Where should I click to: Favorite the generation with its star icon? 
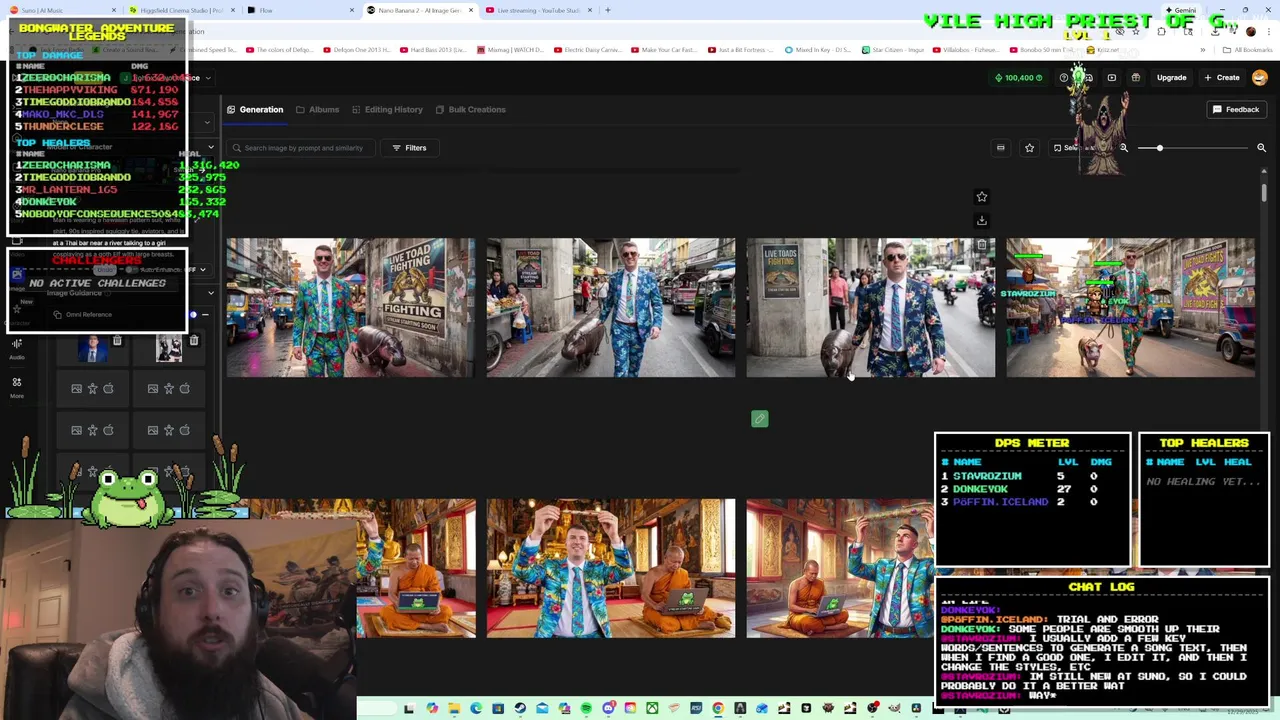pos(981,197)
